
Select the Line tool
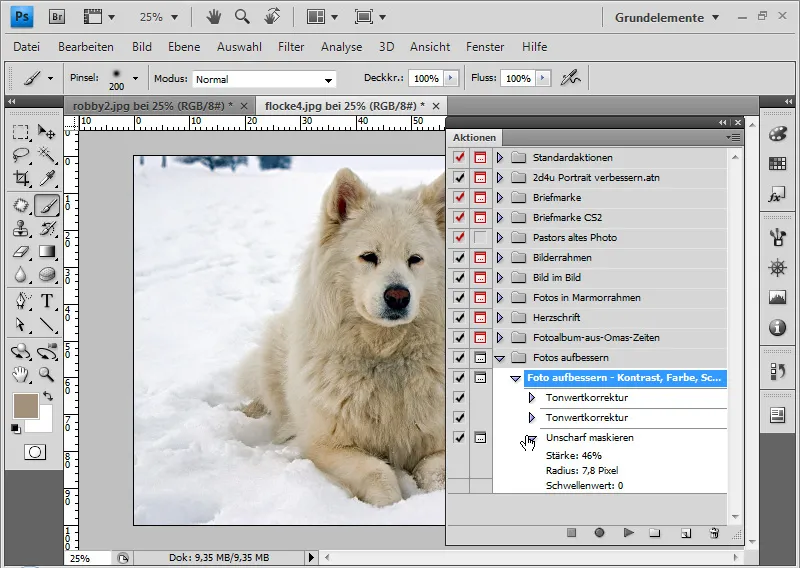47,325
